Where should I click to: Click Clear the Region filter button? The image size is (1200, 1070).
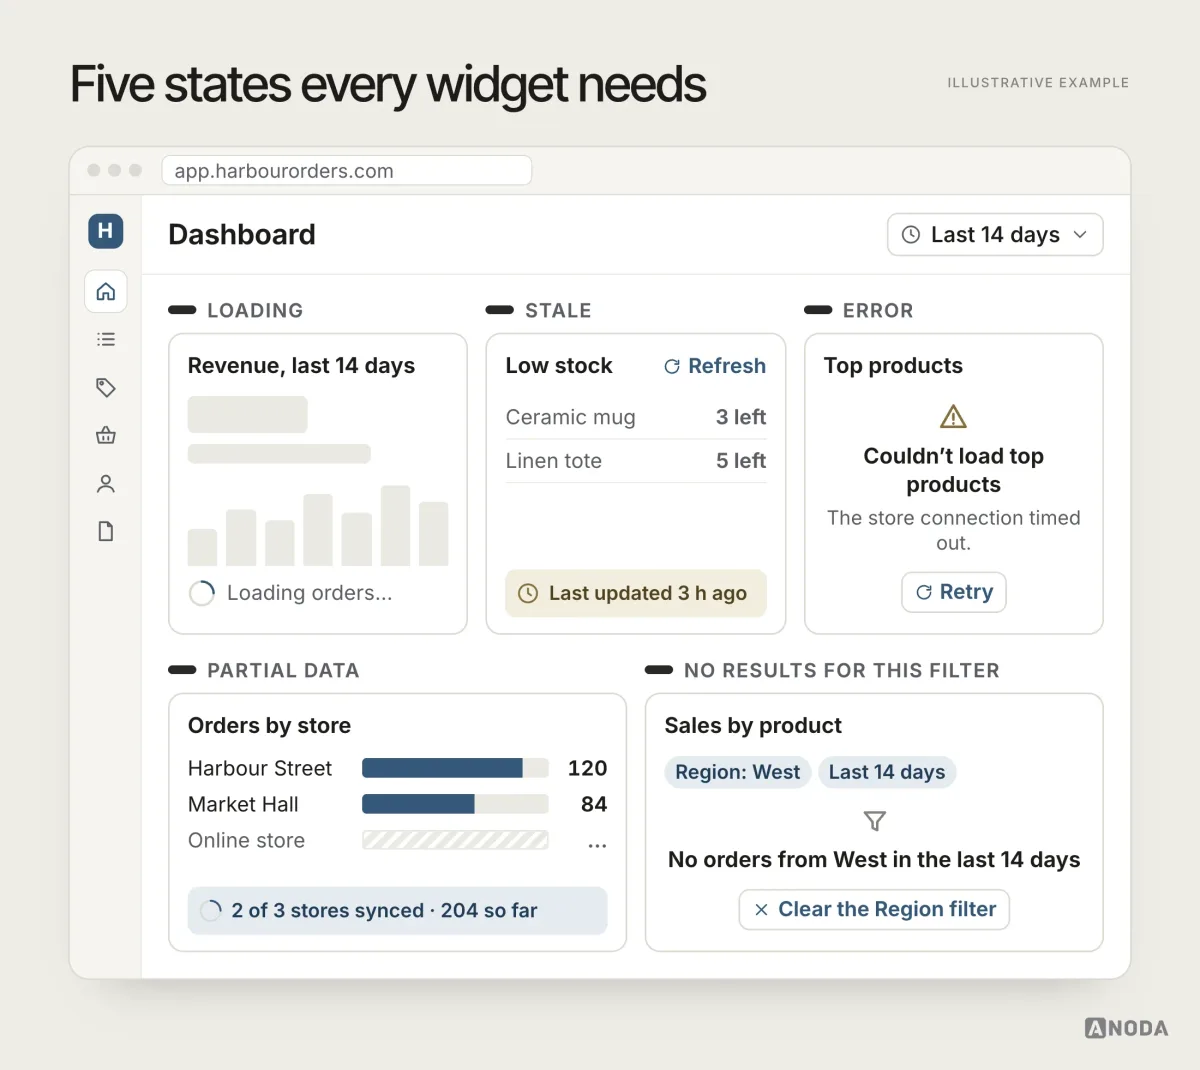tap(874, 910)
